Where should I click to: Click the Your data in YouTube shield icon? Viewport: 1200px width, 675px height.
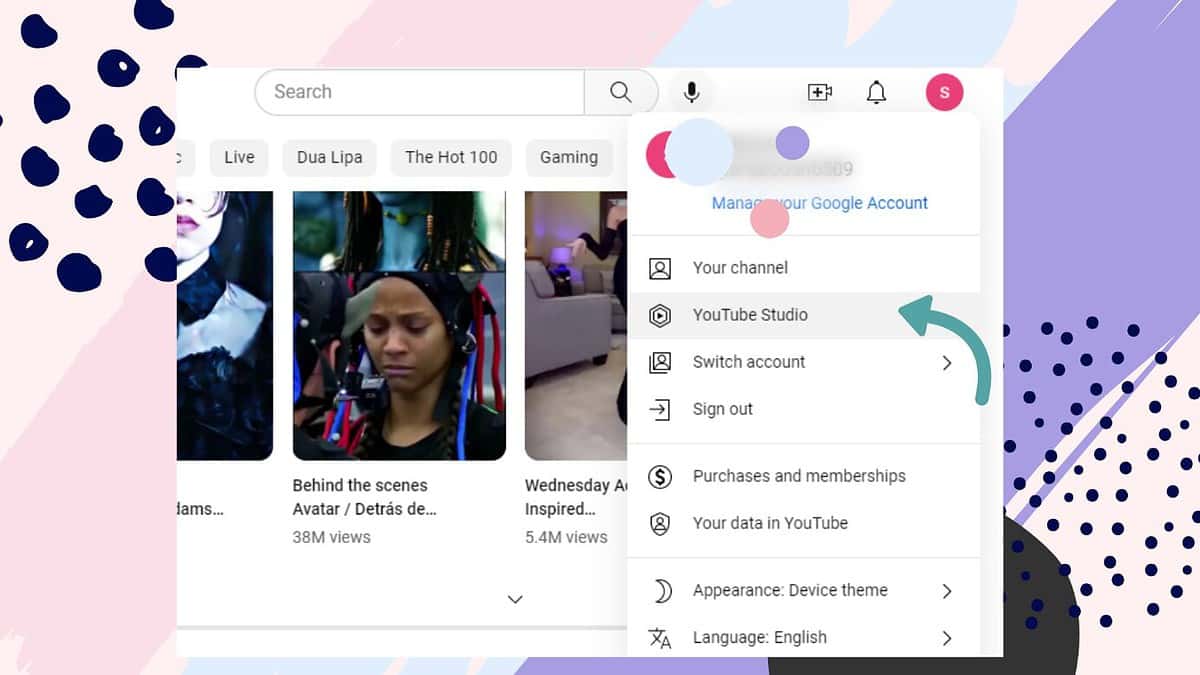[660, 523]
